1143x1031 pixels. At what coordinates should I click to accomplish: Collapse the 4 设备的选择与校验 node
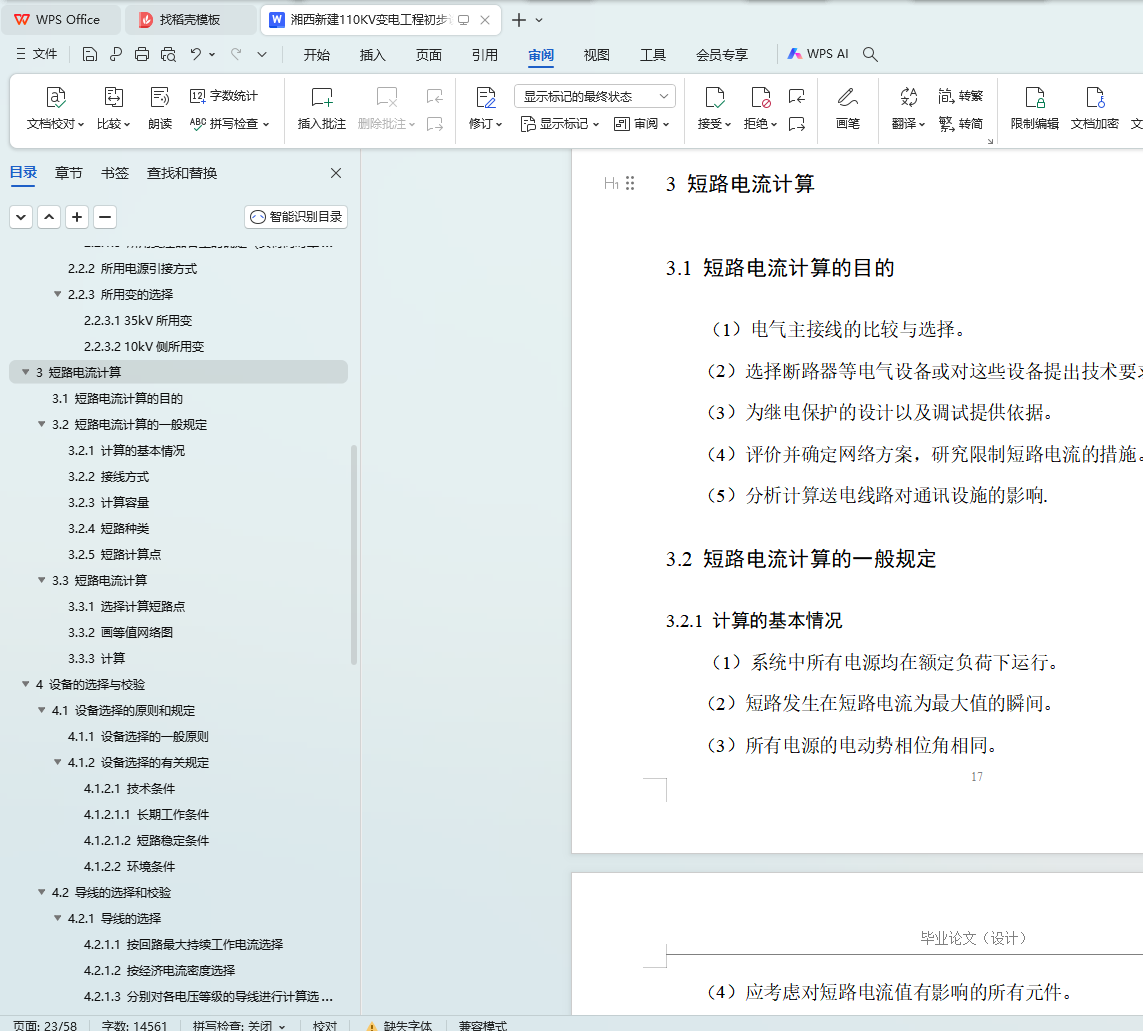(x=26, y=684)
